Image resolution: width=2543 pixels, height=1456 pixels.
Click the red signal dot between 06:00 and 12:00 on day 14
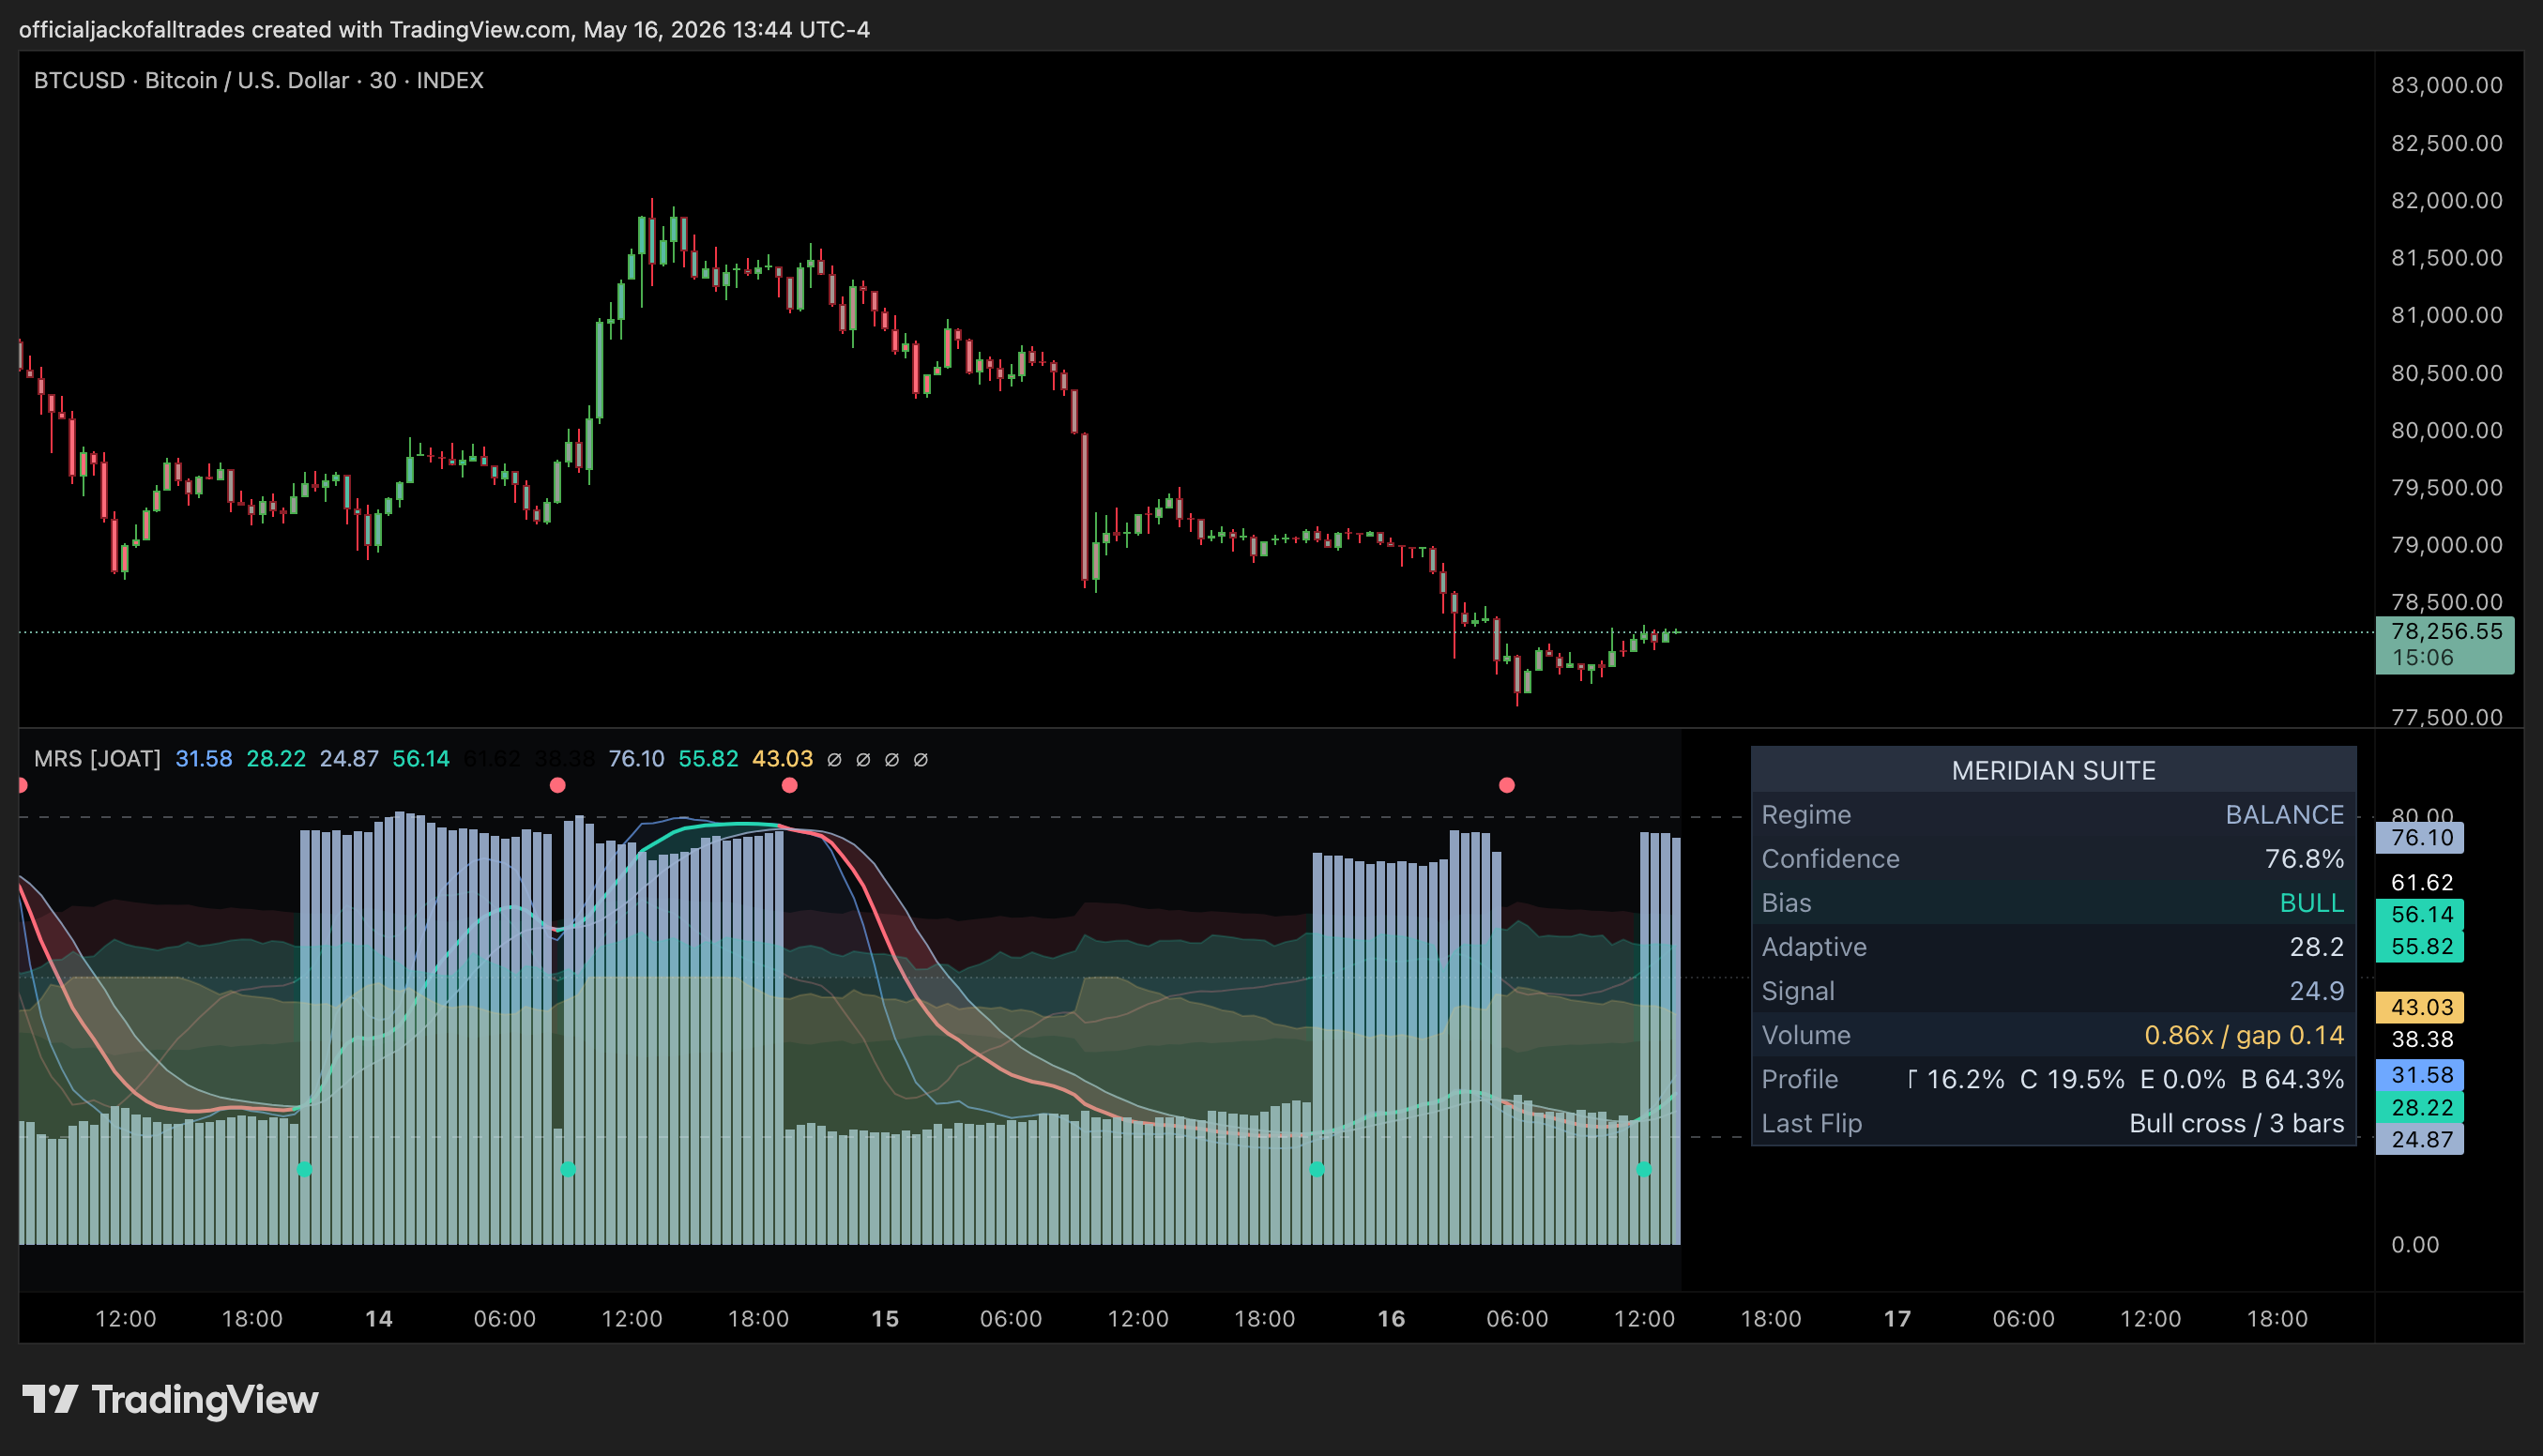pyautogui.click(x=558, y=785)
